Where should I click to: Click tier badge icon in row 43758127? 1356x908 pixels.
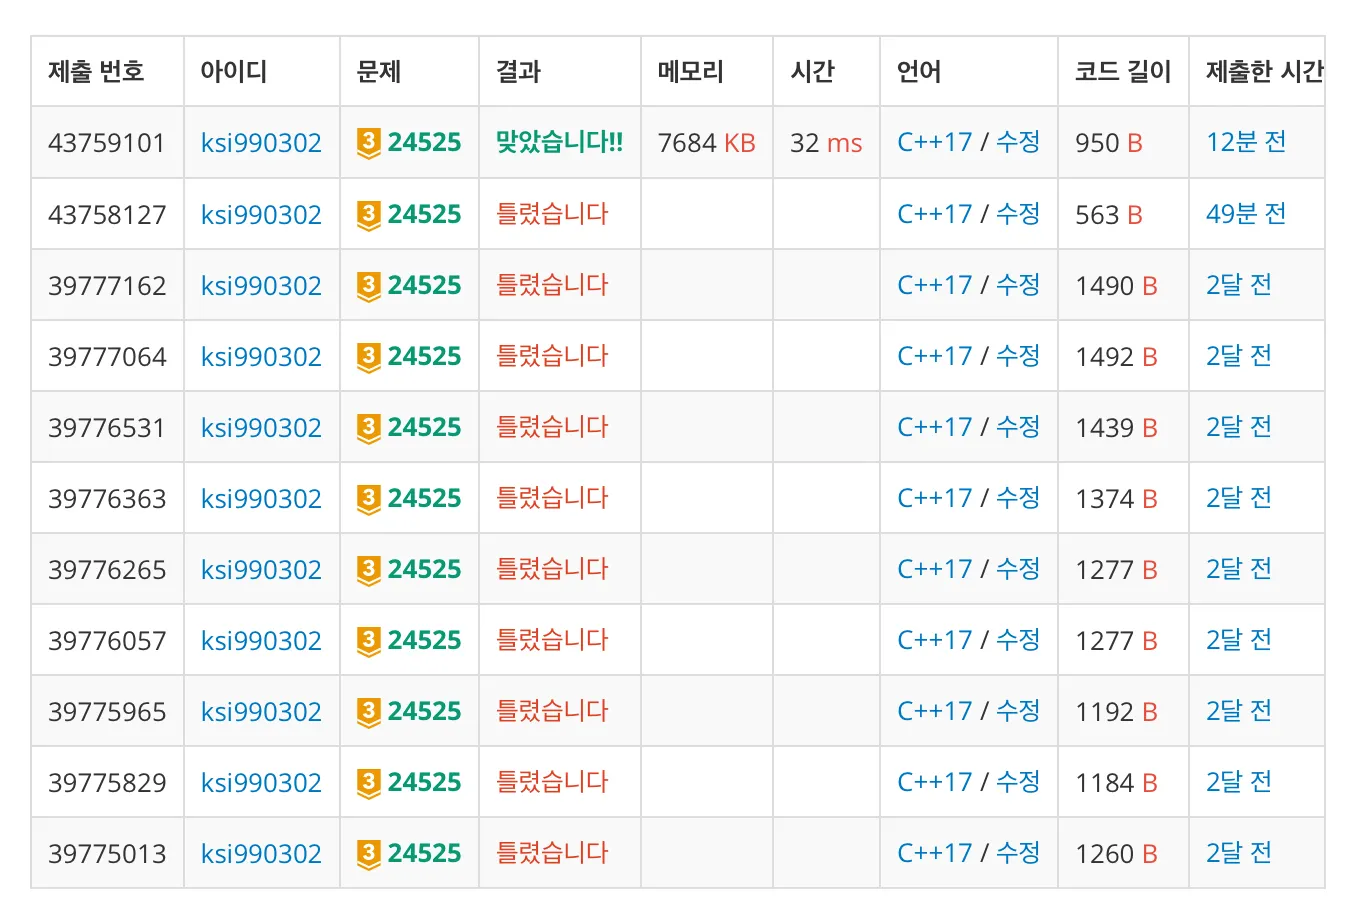[369, 215]
